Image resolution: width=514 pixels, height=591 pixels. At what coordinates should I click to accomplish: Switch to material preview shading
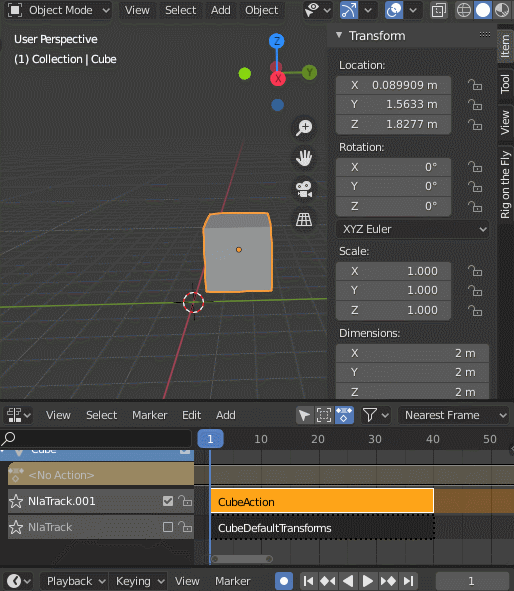502,10
